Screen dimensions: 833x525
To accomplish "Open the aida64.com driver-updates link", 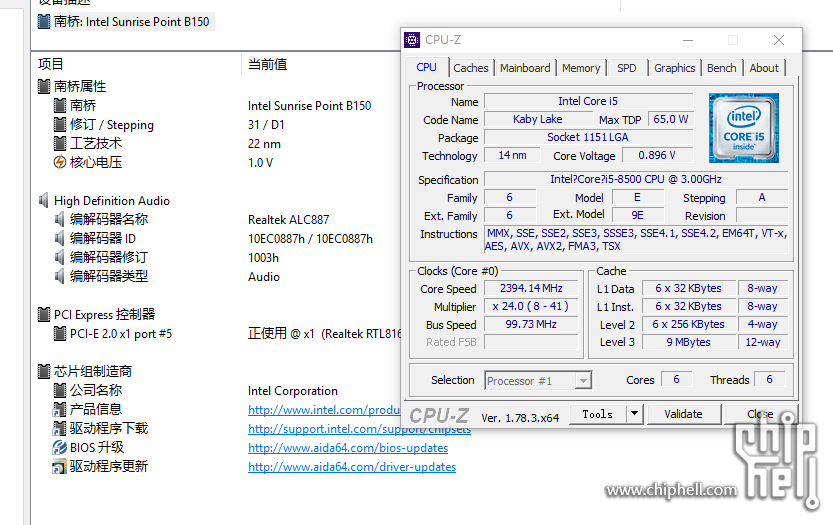I will [352, 467].
